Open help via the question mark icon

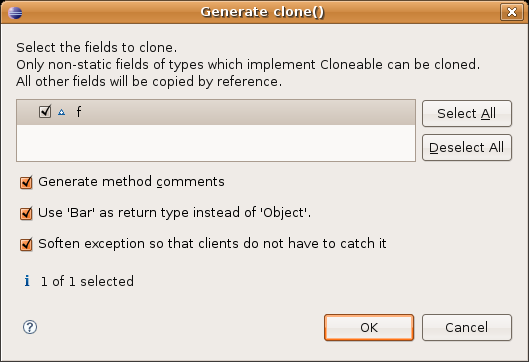pos(30,327)
